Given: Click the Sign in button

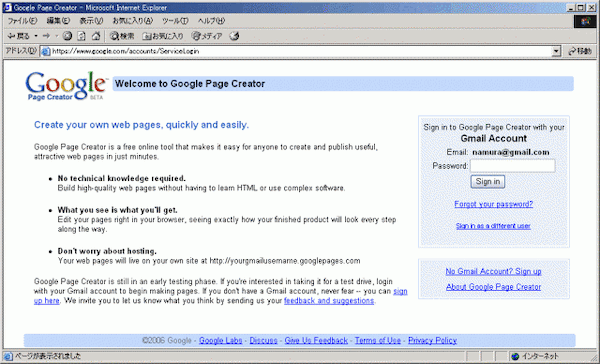Looking at the screenshot, I should click(488, 181).
